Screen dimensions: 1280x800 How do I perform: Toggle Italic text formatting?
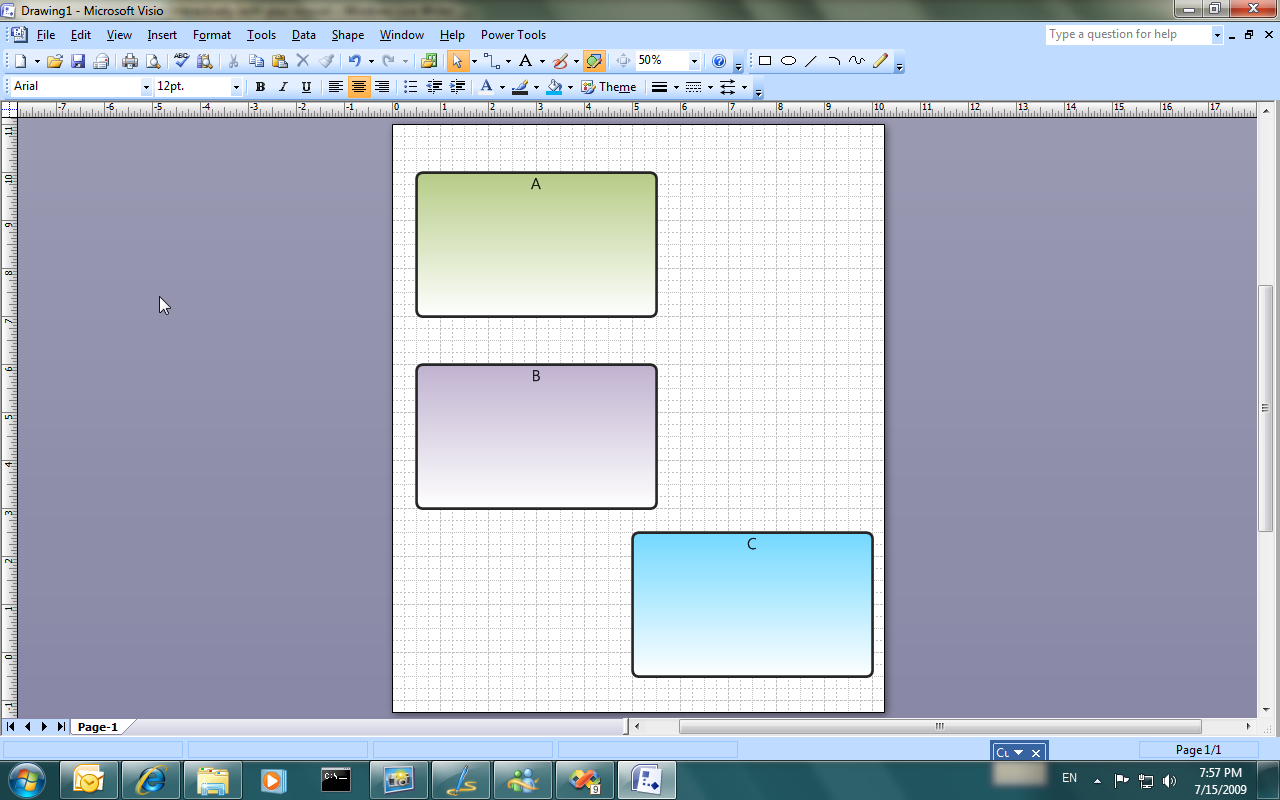click(283, 87)
